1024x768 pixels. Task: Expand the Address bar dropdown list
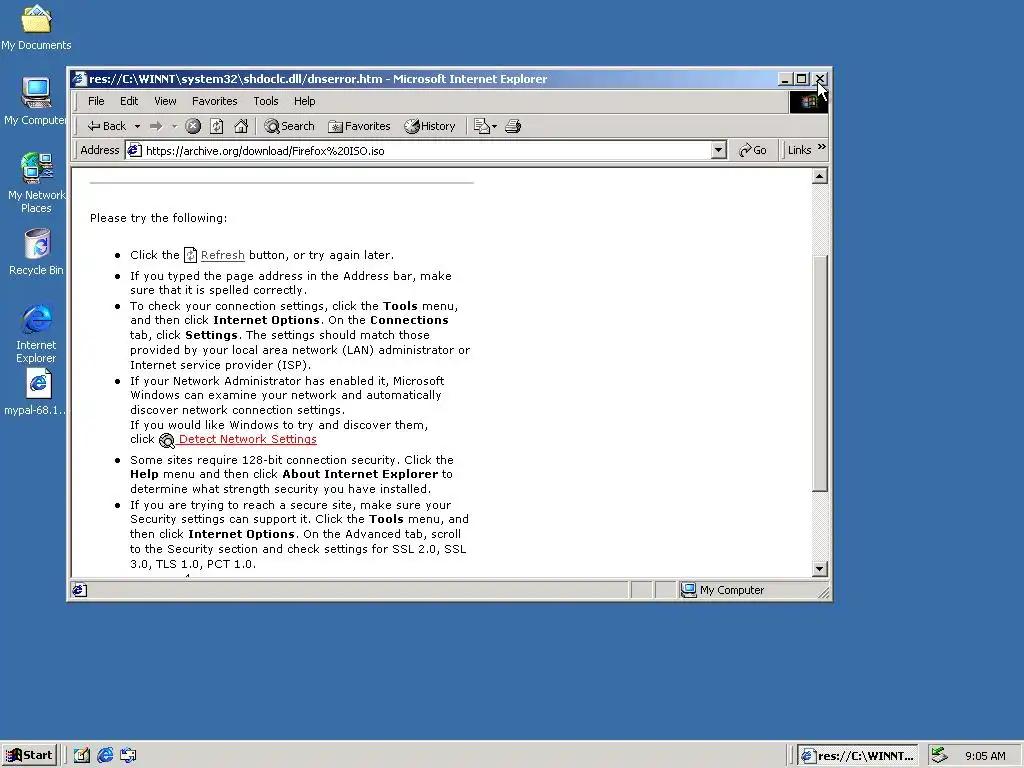click(x=718, y=151)
